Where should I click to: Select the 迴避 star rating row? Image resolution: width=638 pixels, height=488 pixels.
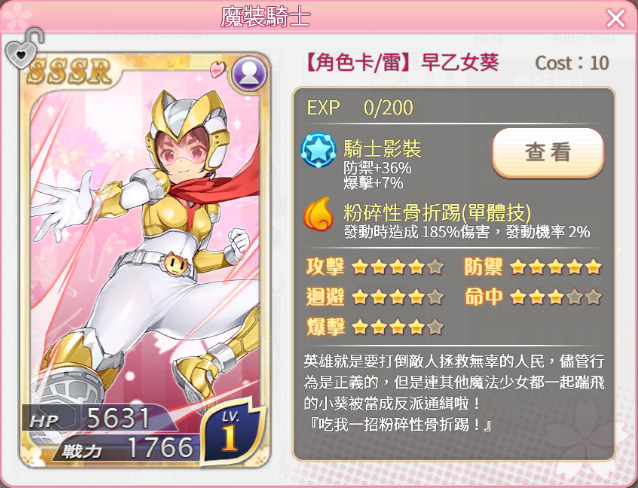tap(374, 297)
